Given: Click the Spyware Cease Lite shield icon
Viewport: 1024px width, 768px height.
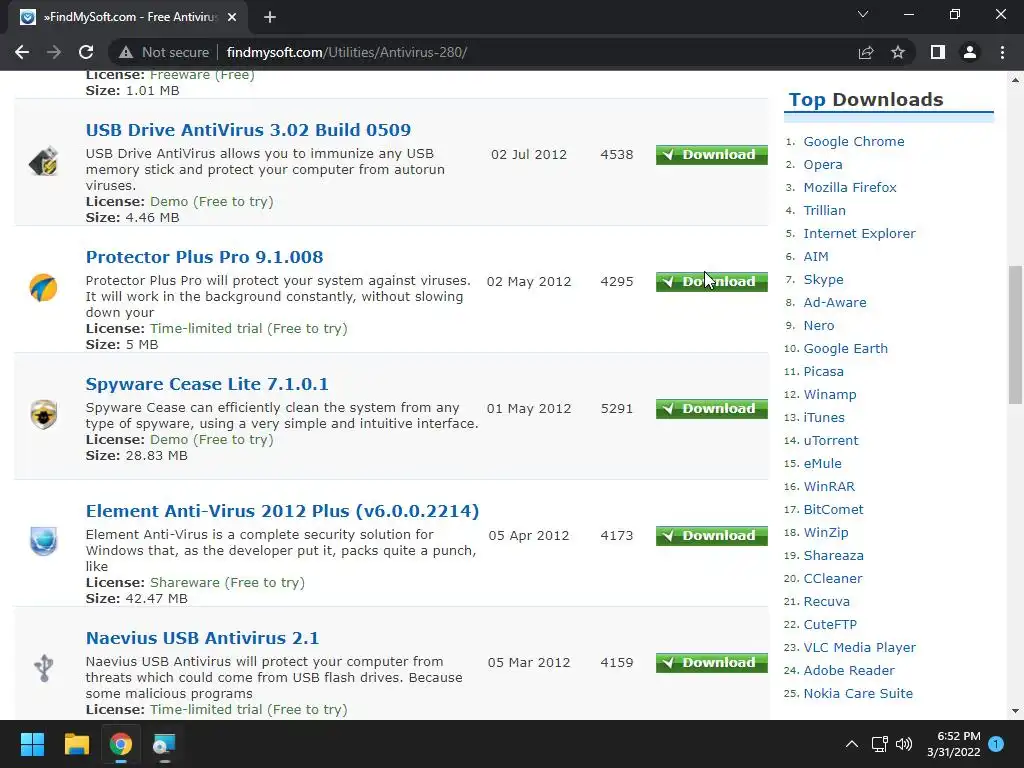Looking at the screenshot, I should 44,415.
